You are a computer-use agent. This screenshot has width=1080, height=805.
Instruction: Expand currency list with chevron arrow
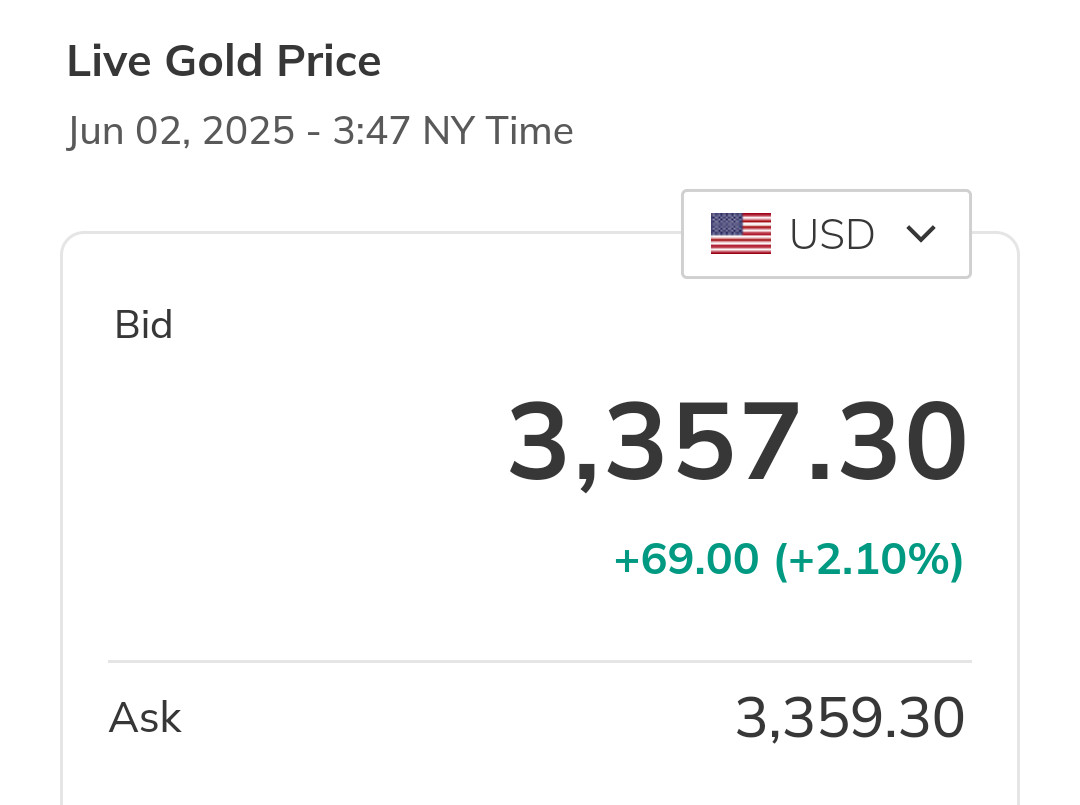click(920, 234)
